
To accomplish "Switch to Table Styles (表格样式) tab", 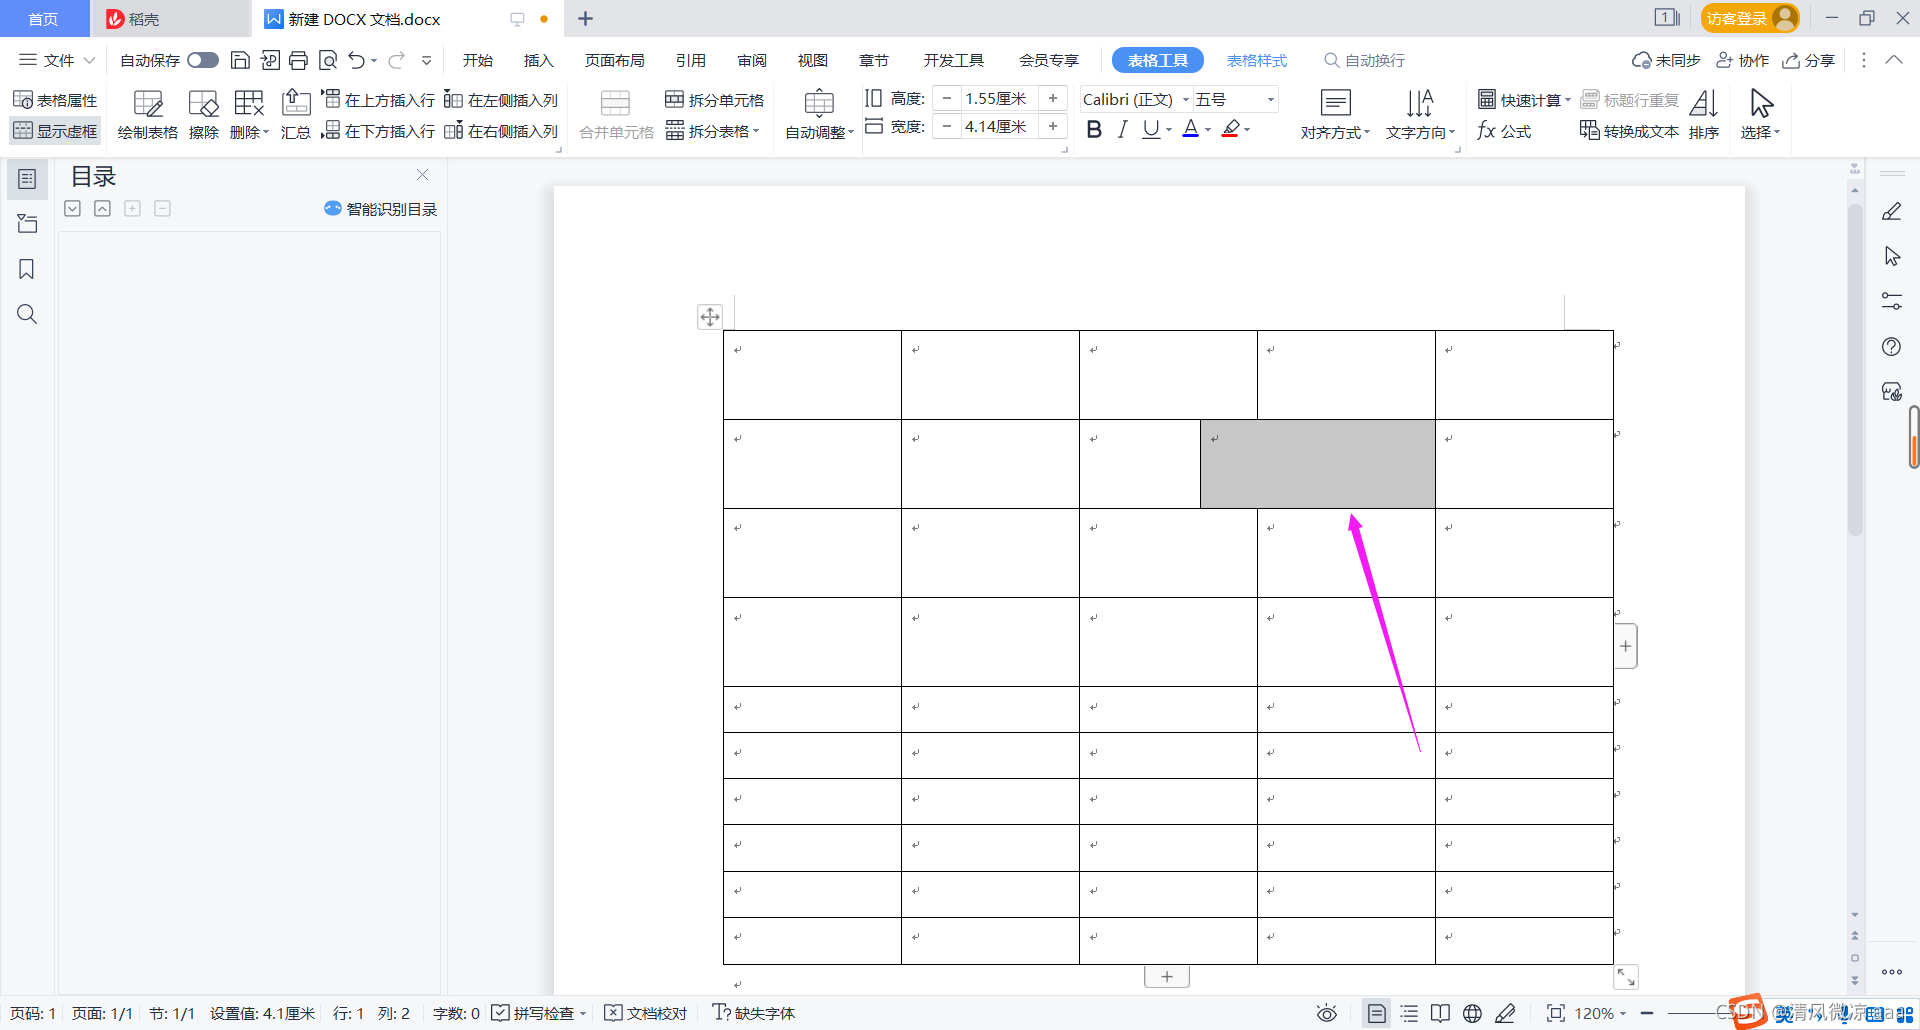I will click(1257, 60).
